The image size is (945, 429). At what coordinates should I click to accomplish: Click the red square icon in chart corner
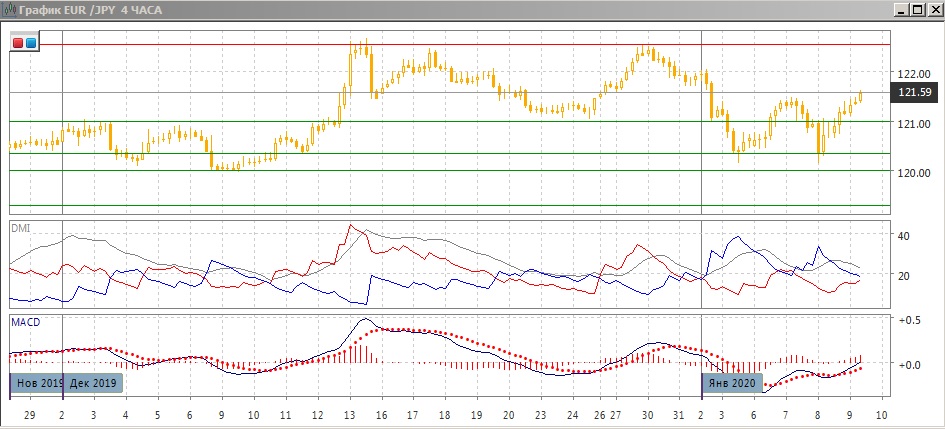click(18, 43)
